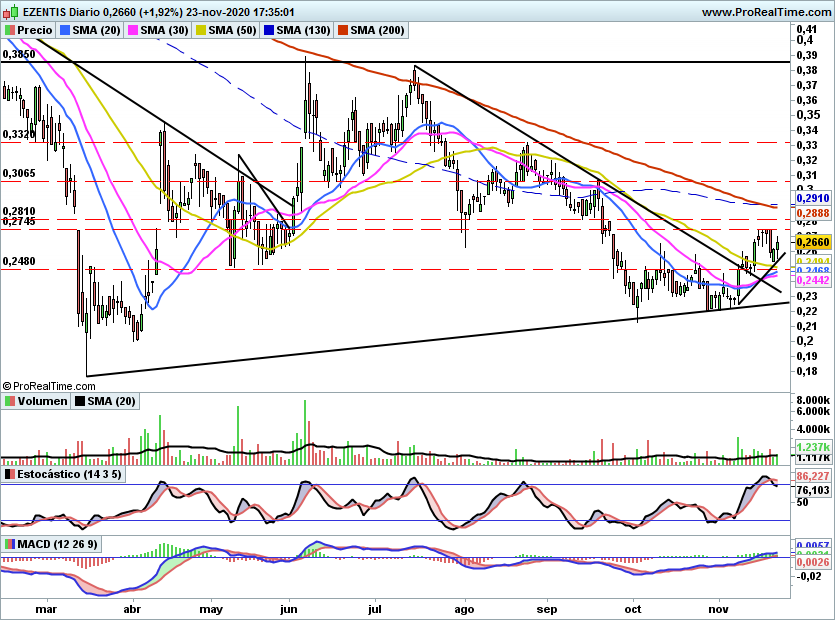Click the ago label on time axis
This screenshot has width=835, height=620.
pyautogui.click(x=464, y=609)
